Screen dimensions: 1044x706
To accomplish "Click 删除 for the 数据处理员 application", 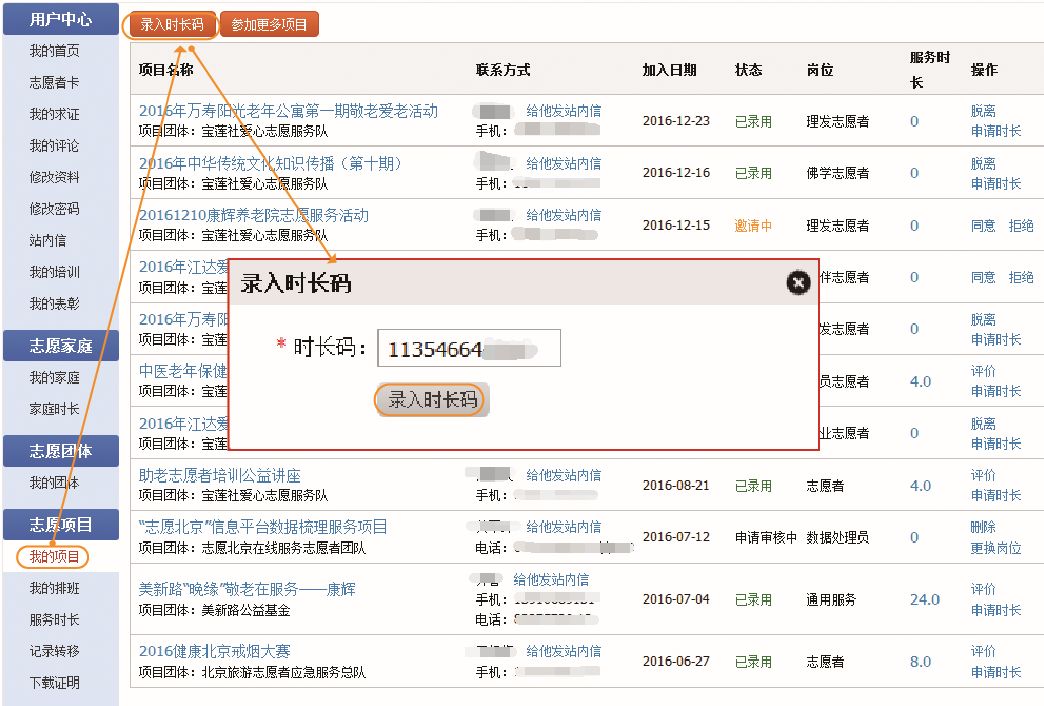I will [x=983, y=527].
